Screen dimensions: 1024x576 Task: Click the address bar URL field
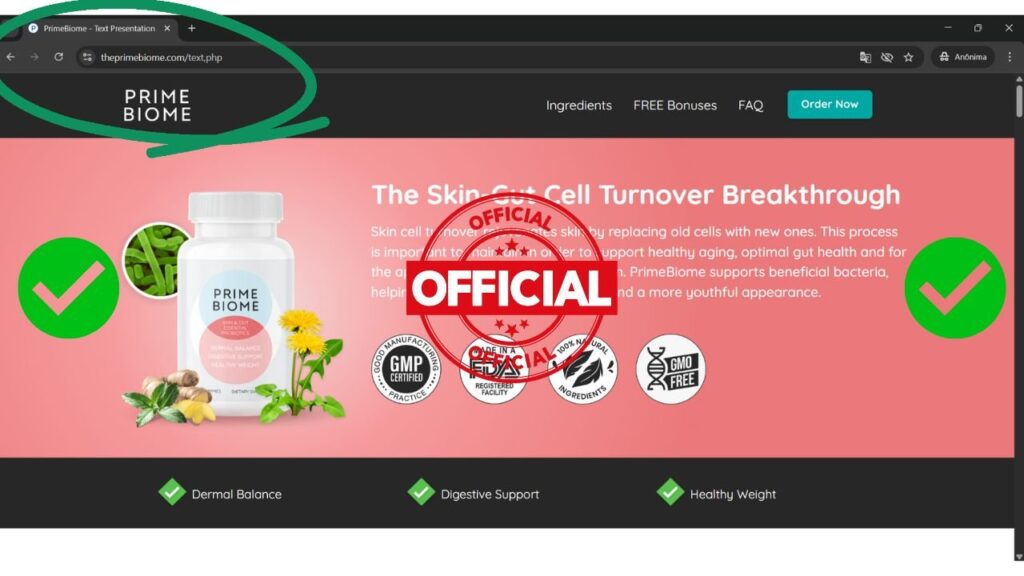tap(457, 57)
